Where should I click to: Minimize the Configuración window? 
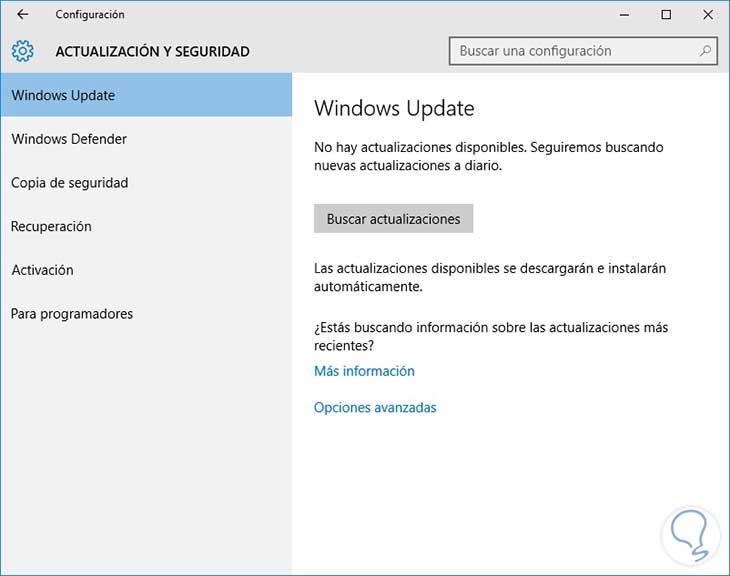624,14
